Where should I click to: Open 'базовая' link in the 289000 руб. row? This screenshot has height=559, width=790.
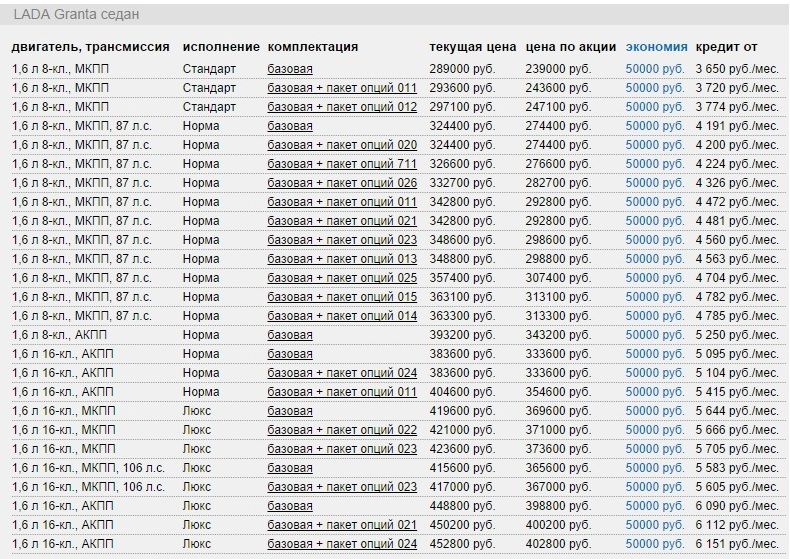coord(290,69)
